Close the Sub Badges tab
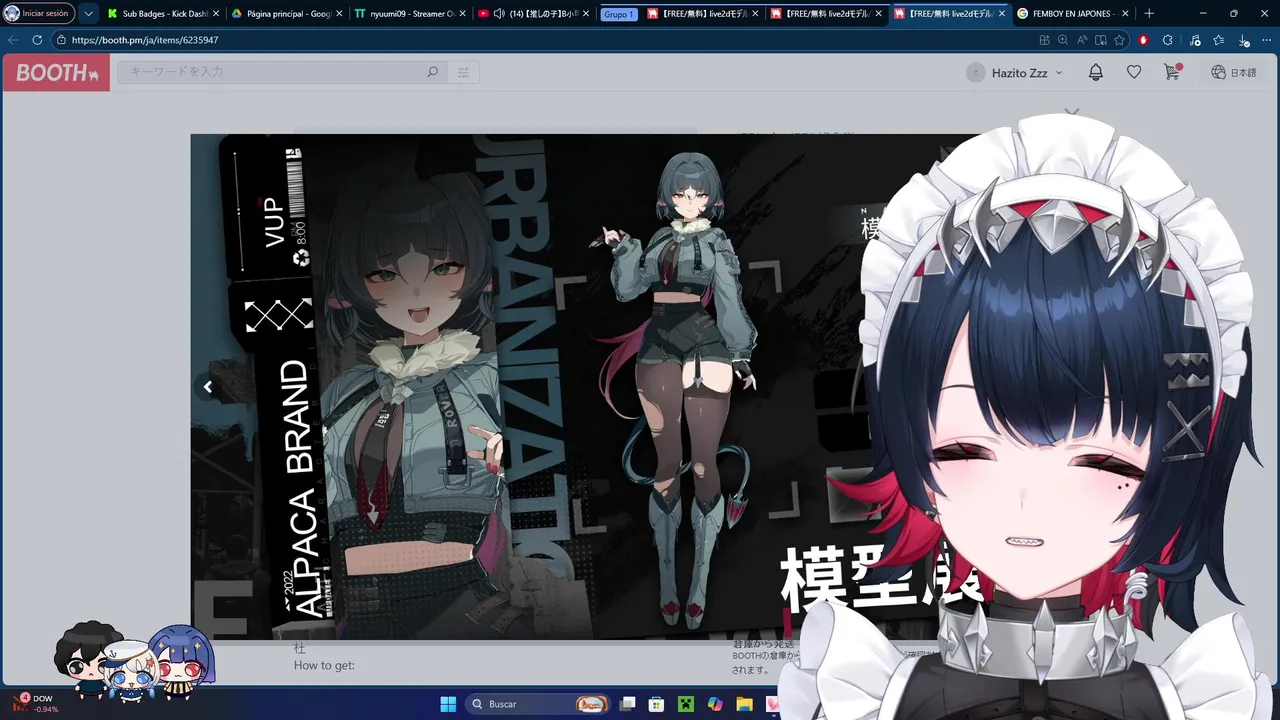The height and width of the screenshot is (720, 1280). point(216,14)
